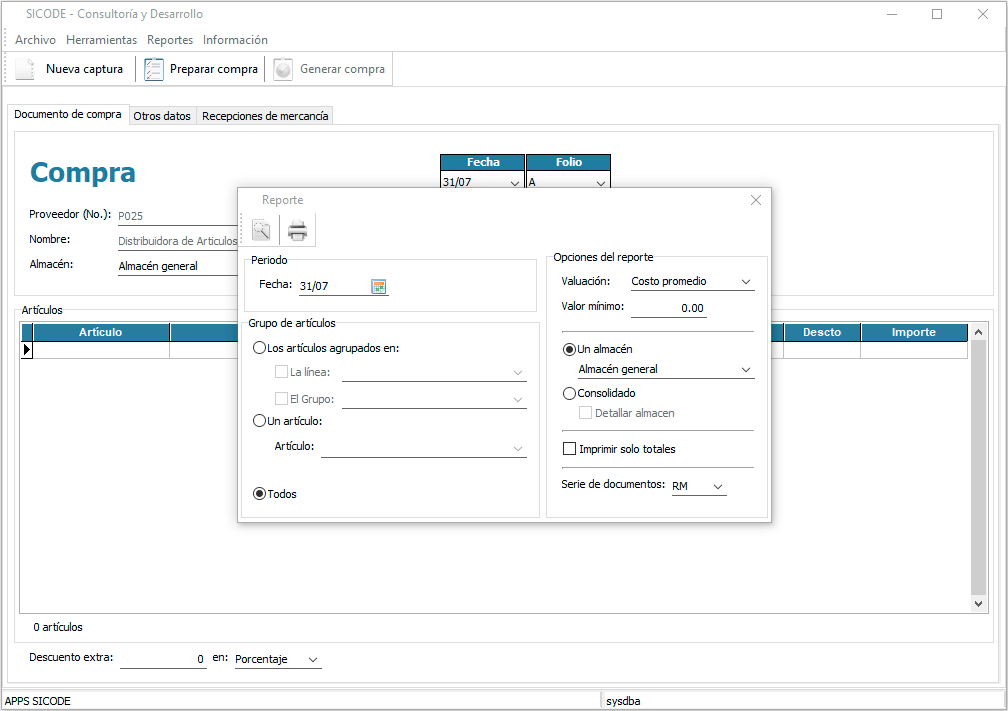Open the Serie de documentos dropdown
The image size is (1008, 711).
(717, 487)
